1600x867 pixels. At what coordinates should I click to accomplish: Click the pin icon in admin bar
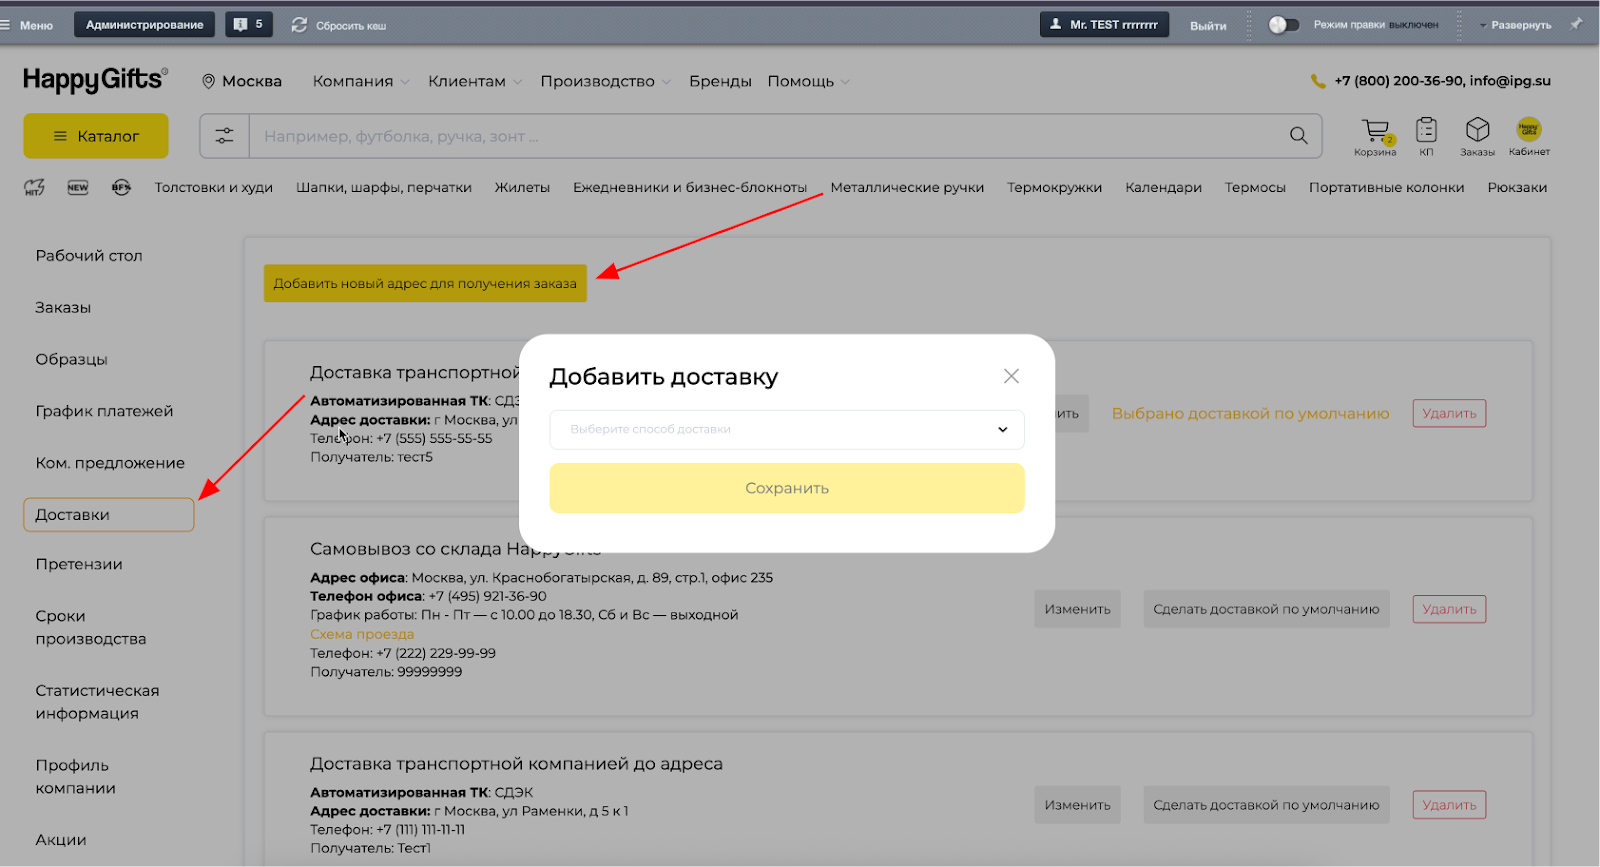[x=1576, y=24]
